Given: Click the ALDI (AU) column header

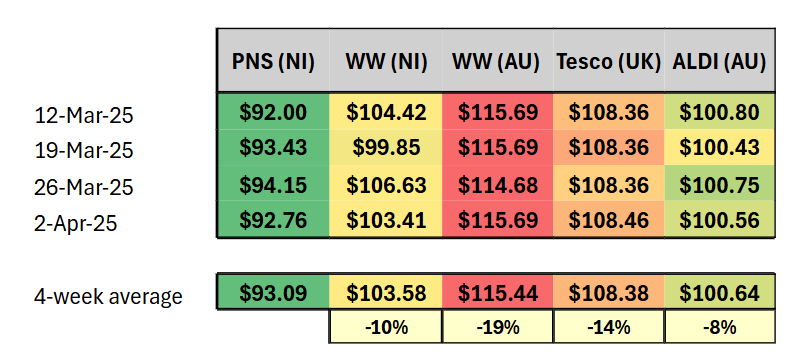Looking at the screenshot, I should [x=720, y=61].
